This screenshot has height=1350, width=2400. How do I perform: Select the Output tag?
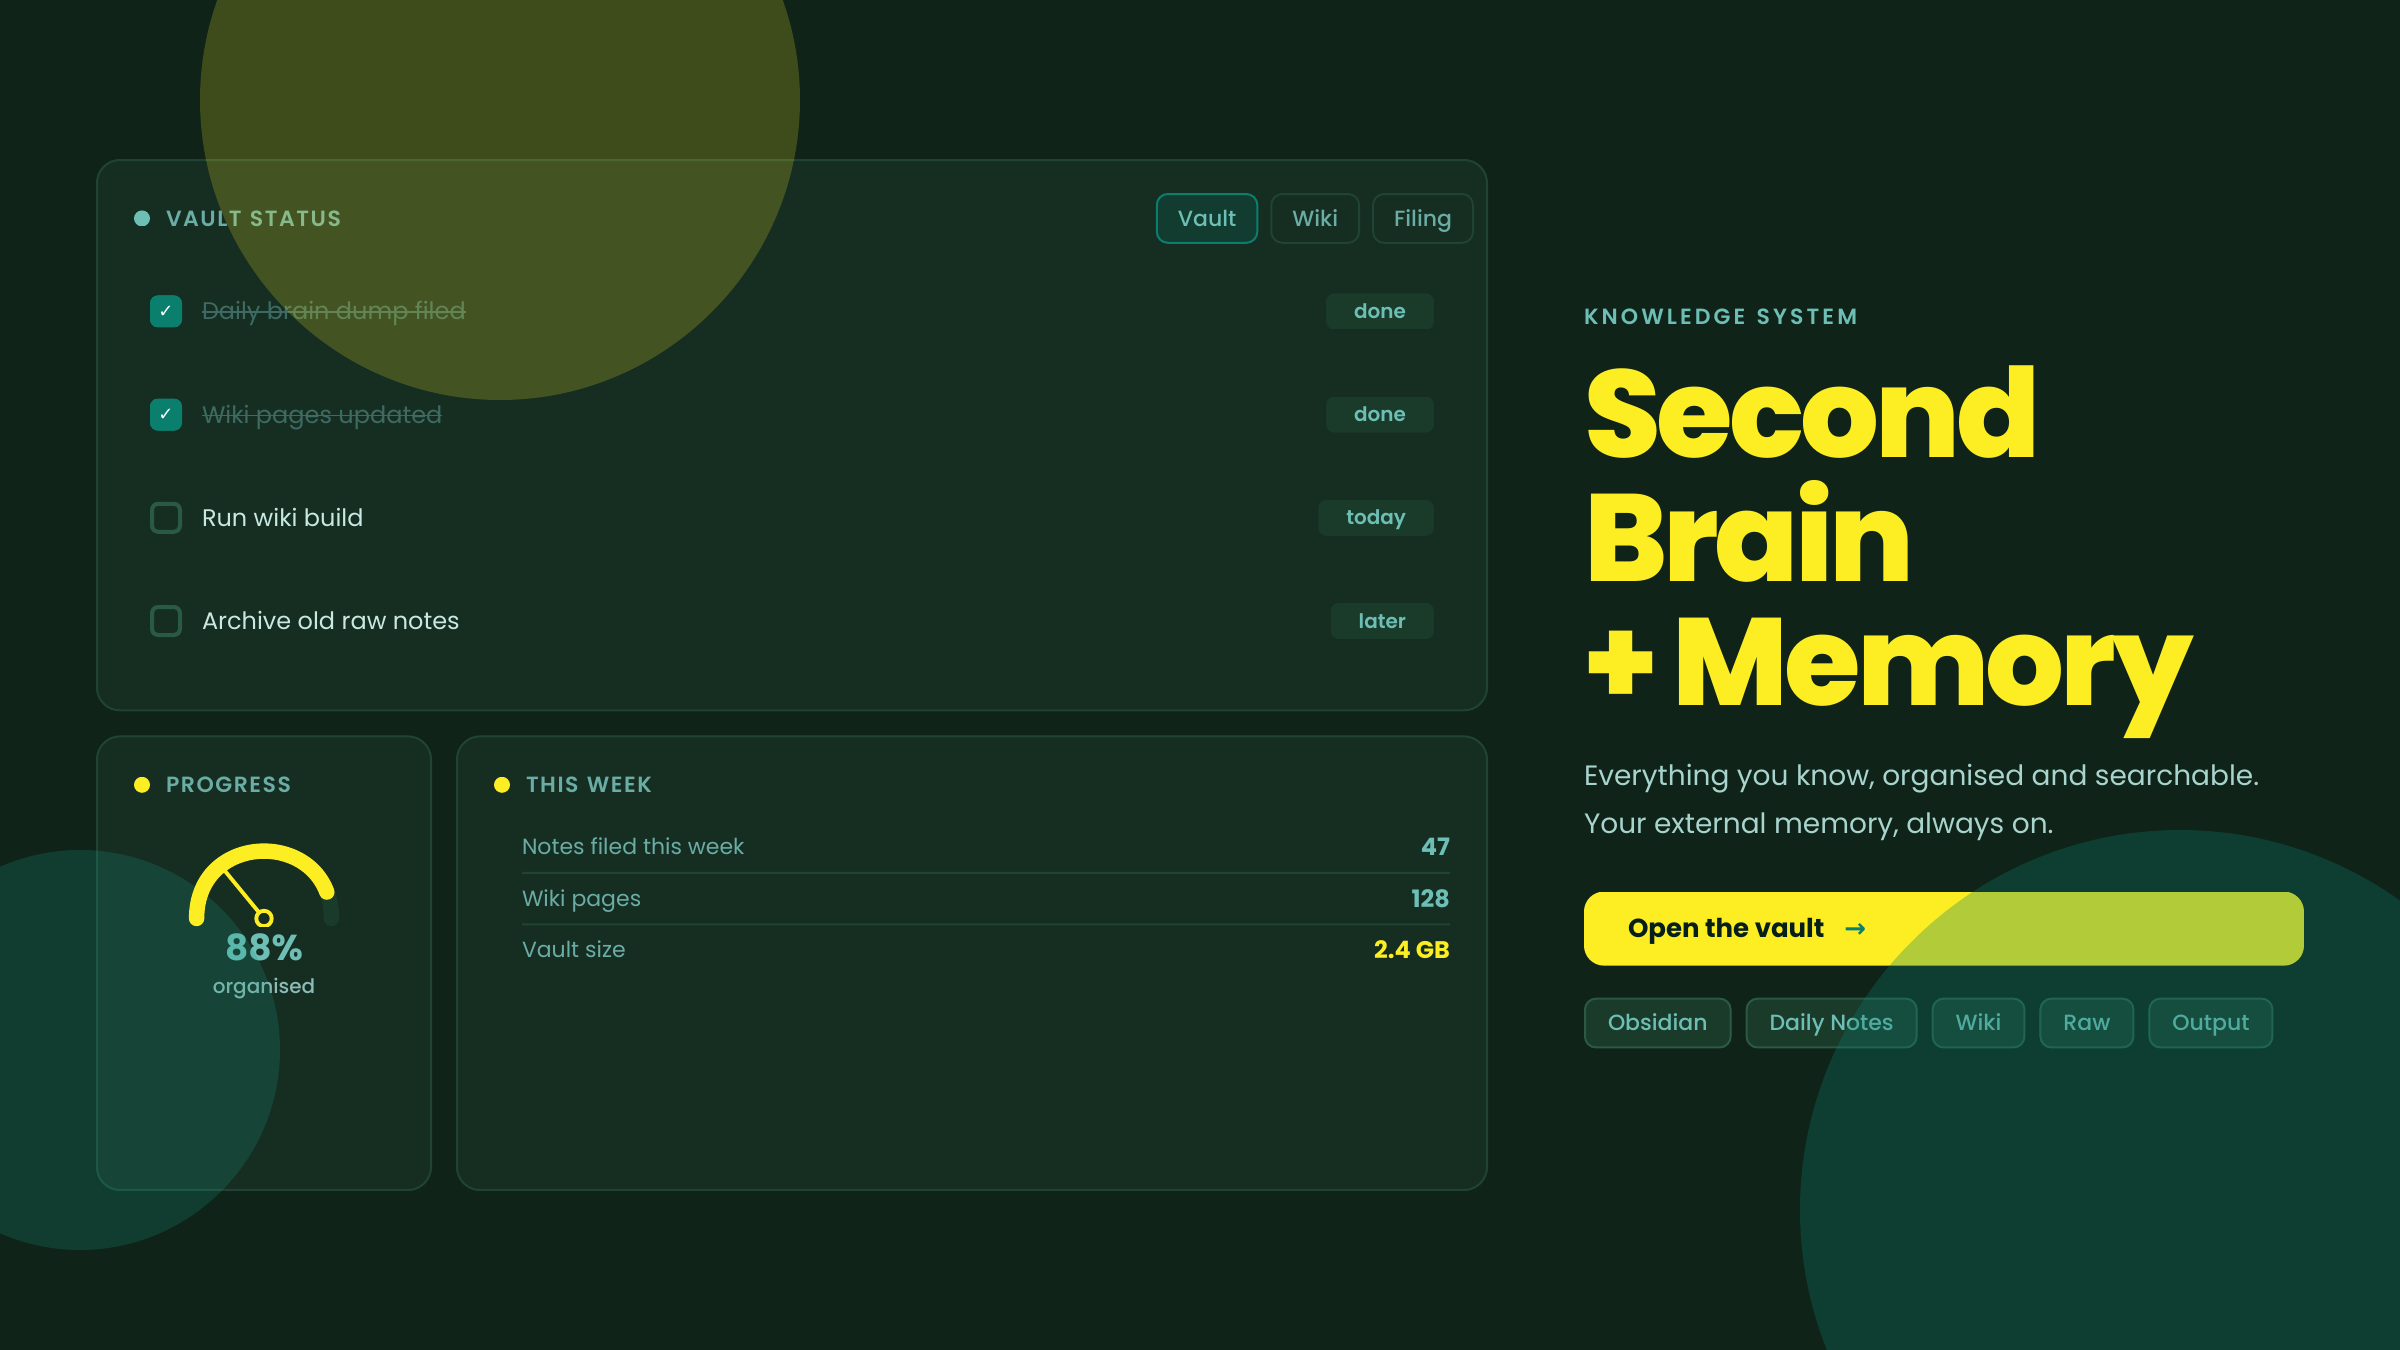(2210, 1022)
